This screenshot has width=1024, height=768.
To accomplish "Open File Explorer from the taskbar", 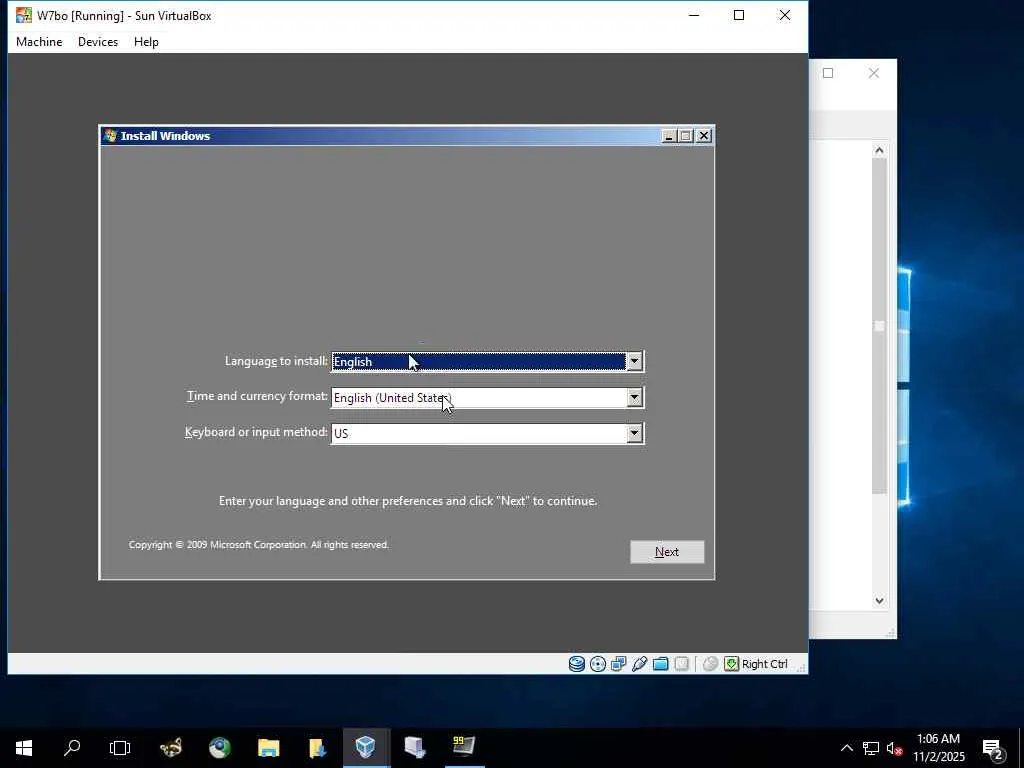I will click(x=268, y=748).
